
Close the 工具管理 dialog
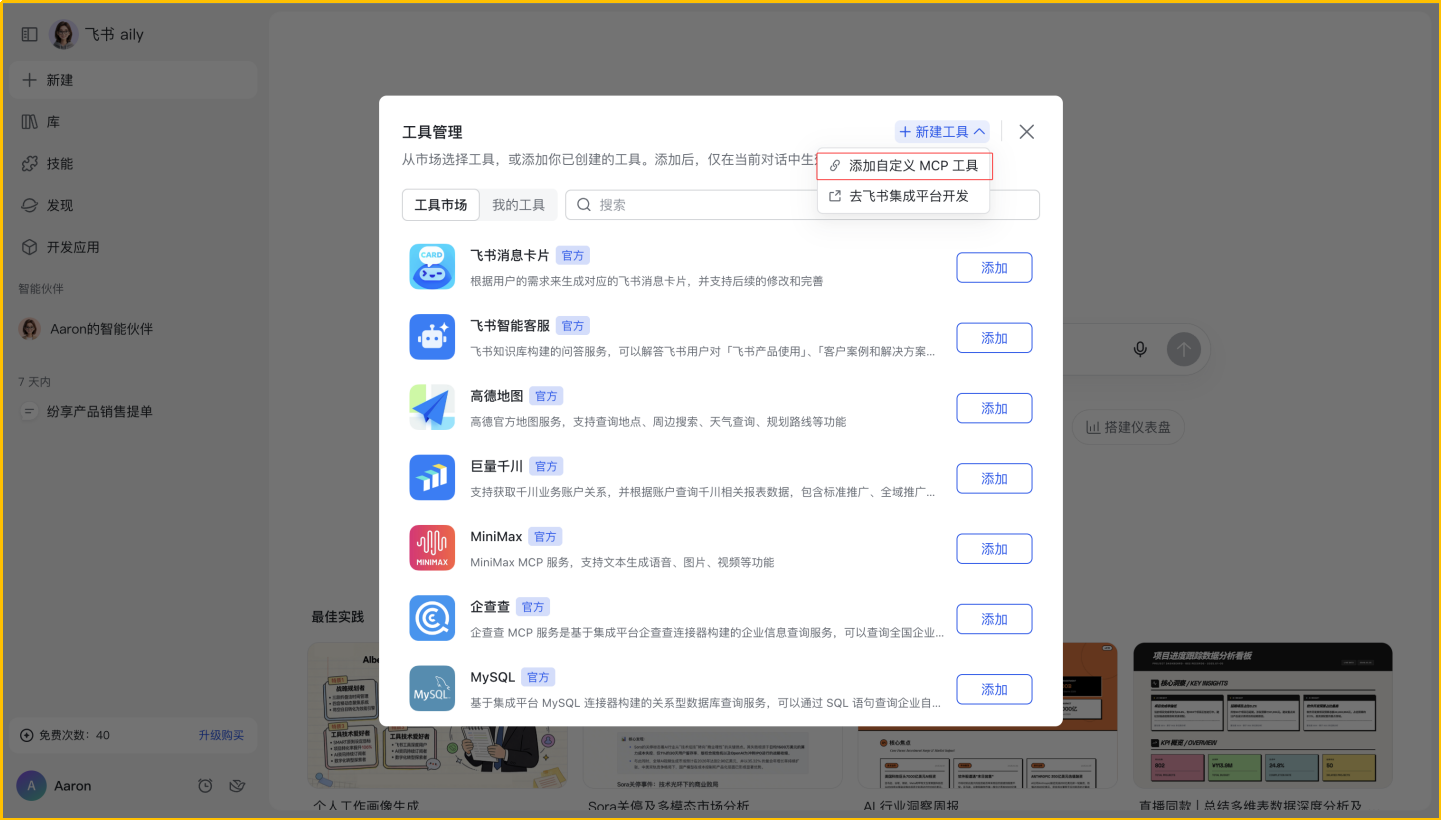click(1026, 132)
